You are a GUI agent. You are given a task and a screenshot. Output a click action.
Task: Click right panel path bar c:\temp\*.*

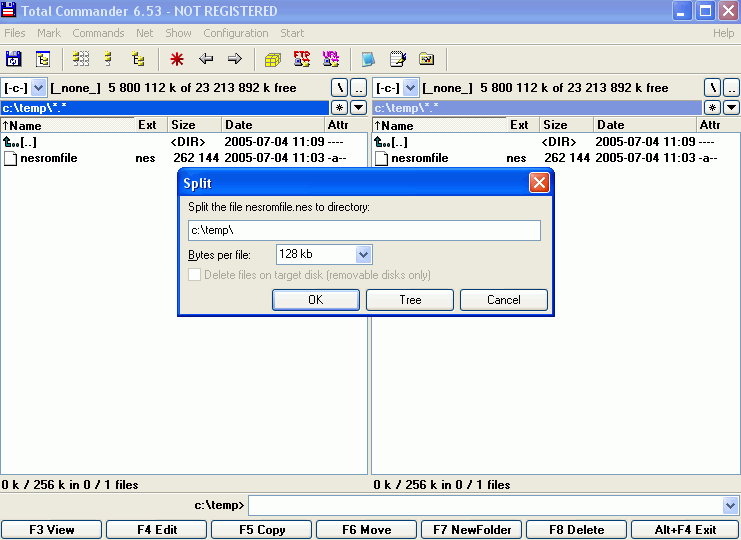coord(537,108)
